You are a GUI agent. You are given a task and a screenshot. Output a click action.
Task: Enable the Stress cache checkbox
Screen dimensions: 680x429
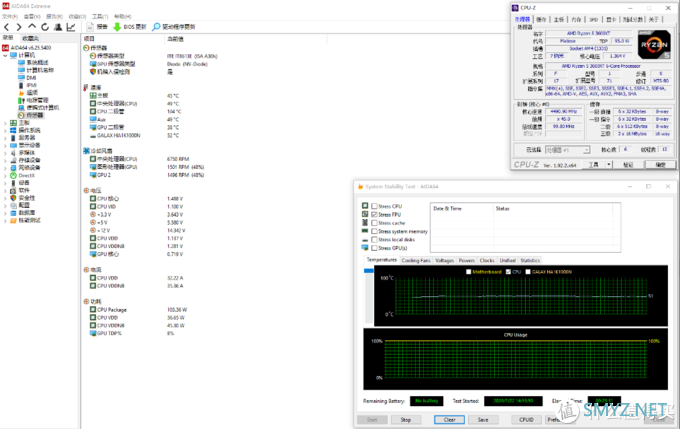(x=374, y=223)
